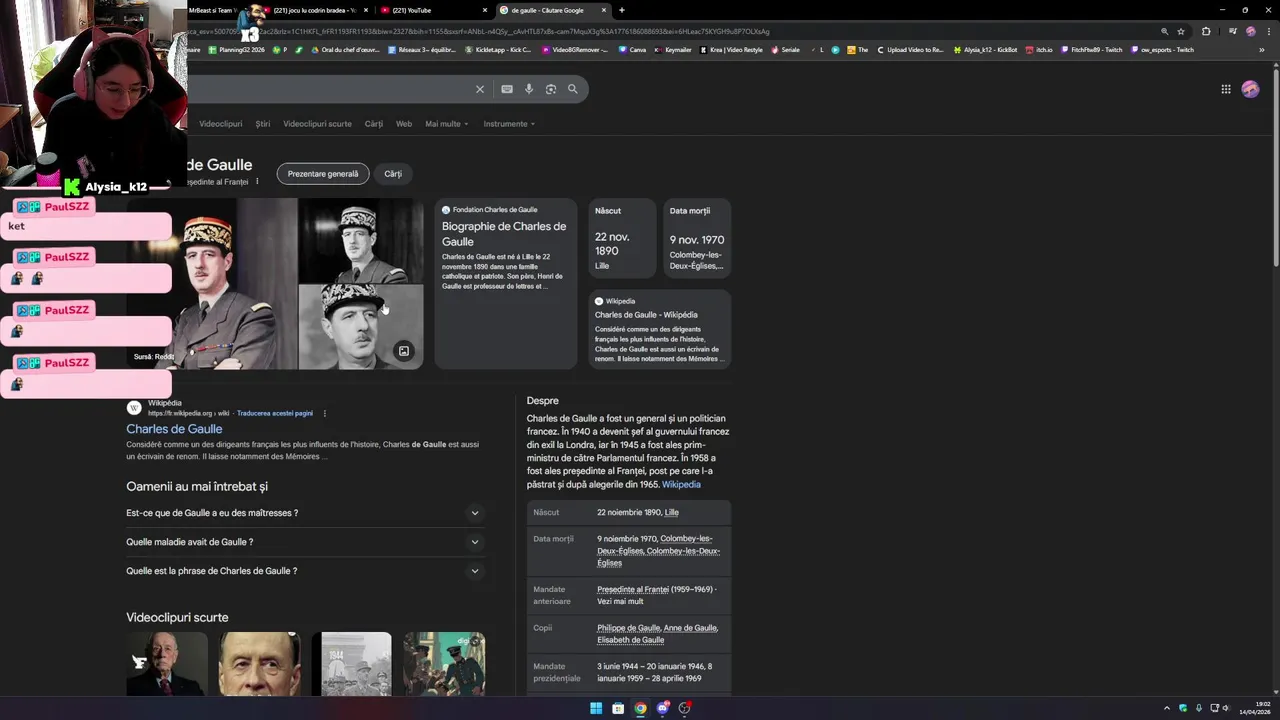Open the 'Instrumente' tools dropdown
Screen dimensions: 1280x720
coord(509,124)
